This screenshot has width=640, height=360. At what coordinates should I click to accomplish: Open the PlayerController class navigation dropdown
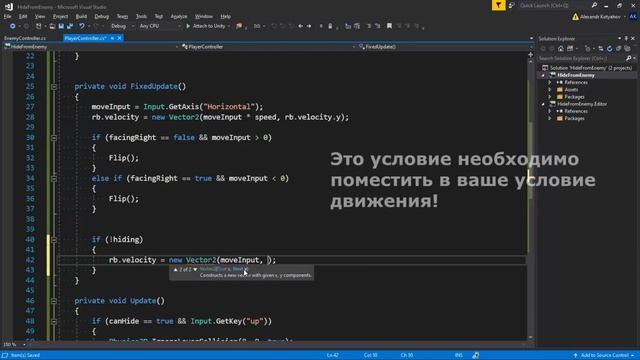(x=268, y=47)
